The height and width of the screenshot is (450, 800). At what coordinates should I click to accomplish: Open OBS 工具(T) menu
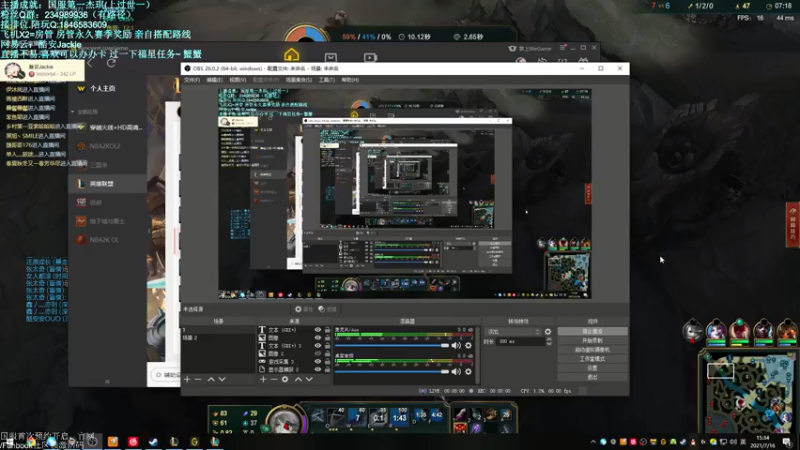[x=327, y=80]
